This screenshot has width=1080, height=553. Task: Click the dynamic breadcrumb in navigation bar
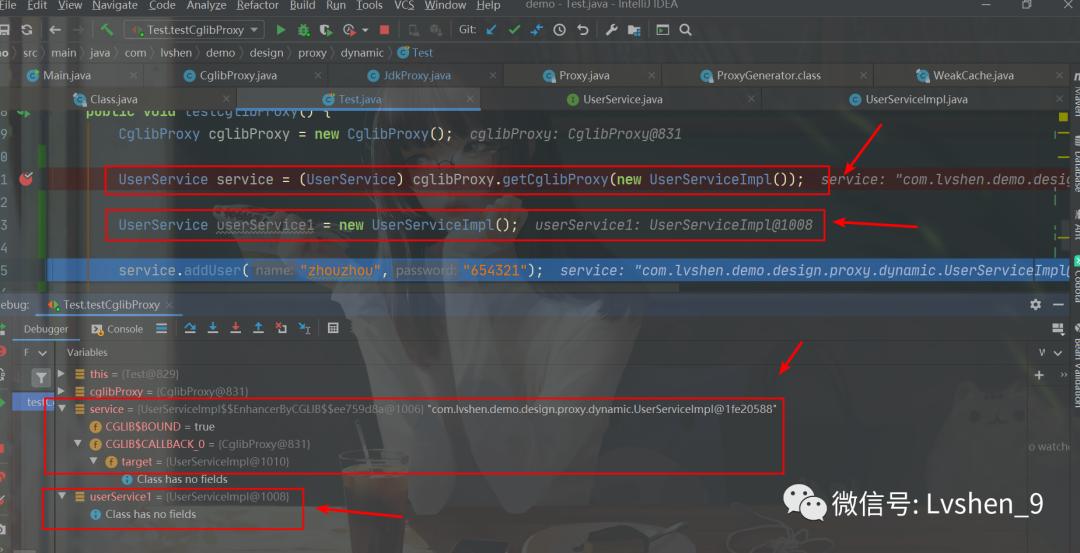[x=361, y=53]
